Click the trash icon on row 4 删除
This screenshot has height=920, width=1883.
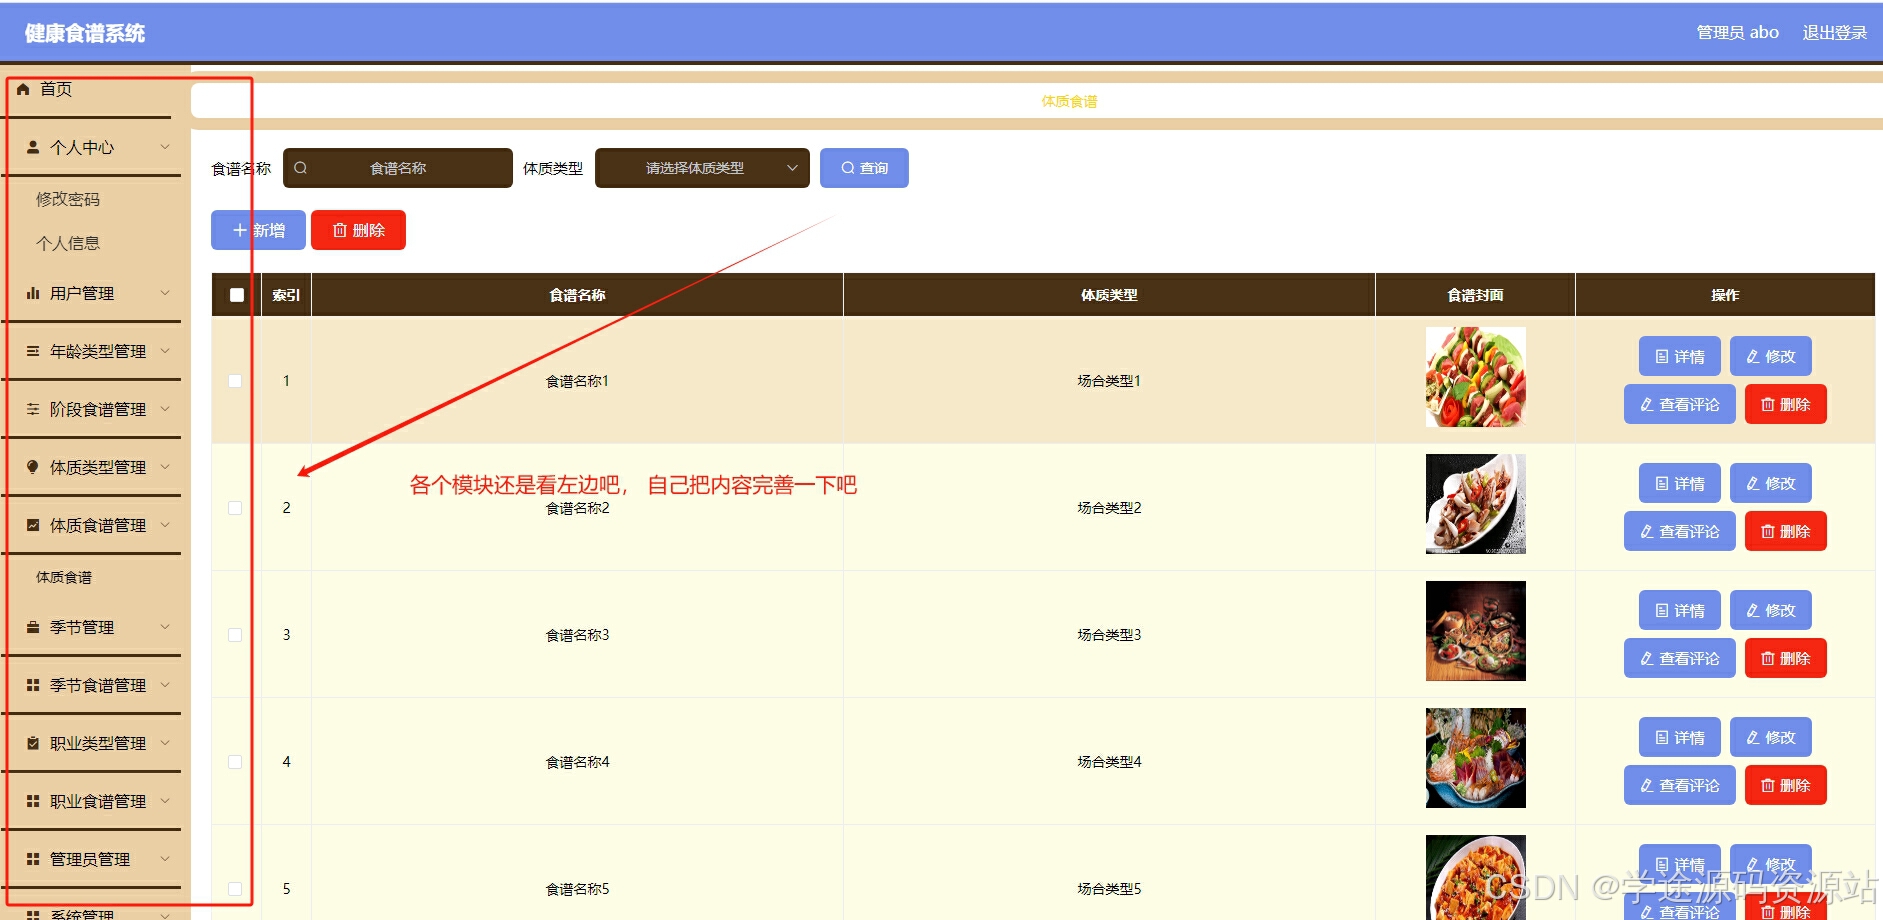pyautogui.click(x=1768, y=785)
